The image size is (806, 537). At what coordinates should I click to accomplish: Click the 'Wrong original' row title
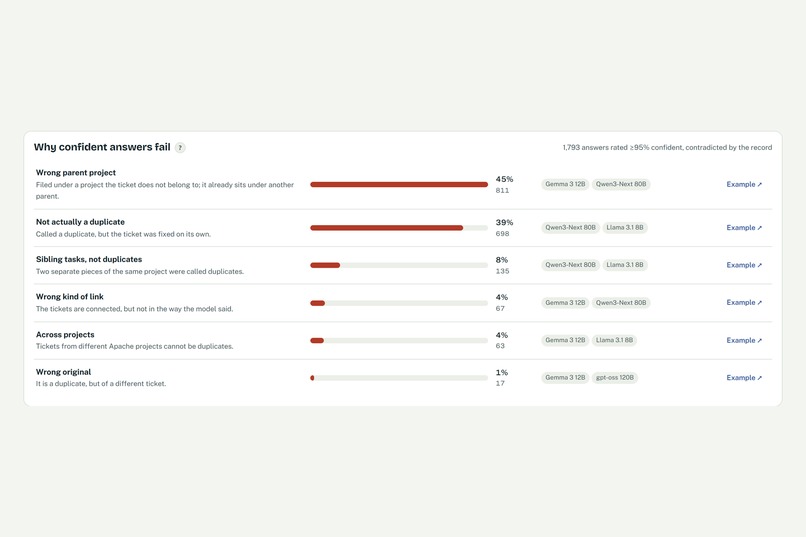point(63,372)
